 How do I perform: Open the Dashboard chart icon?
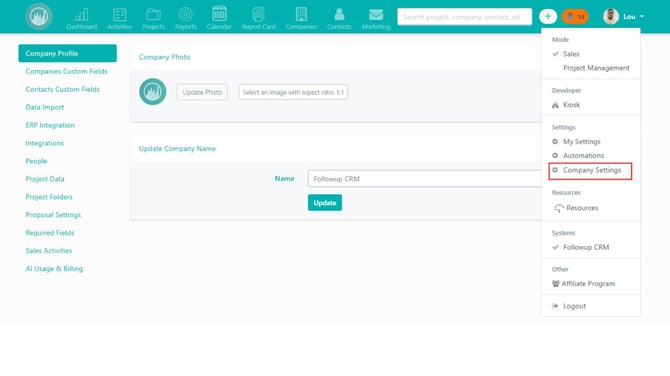click(82, 15)
